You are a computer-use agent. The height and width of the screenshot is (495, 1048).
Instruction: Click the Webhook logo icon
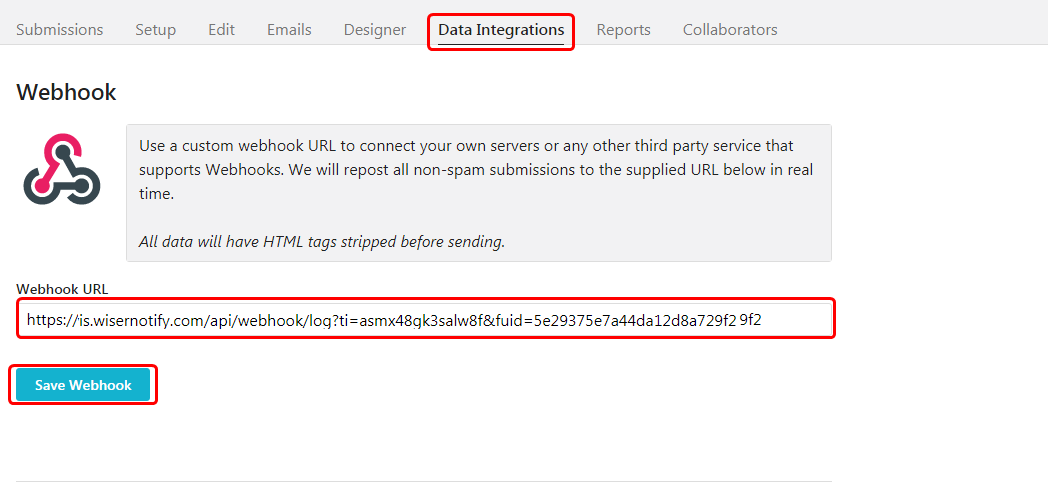pos(61,169)
